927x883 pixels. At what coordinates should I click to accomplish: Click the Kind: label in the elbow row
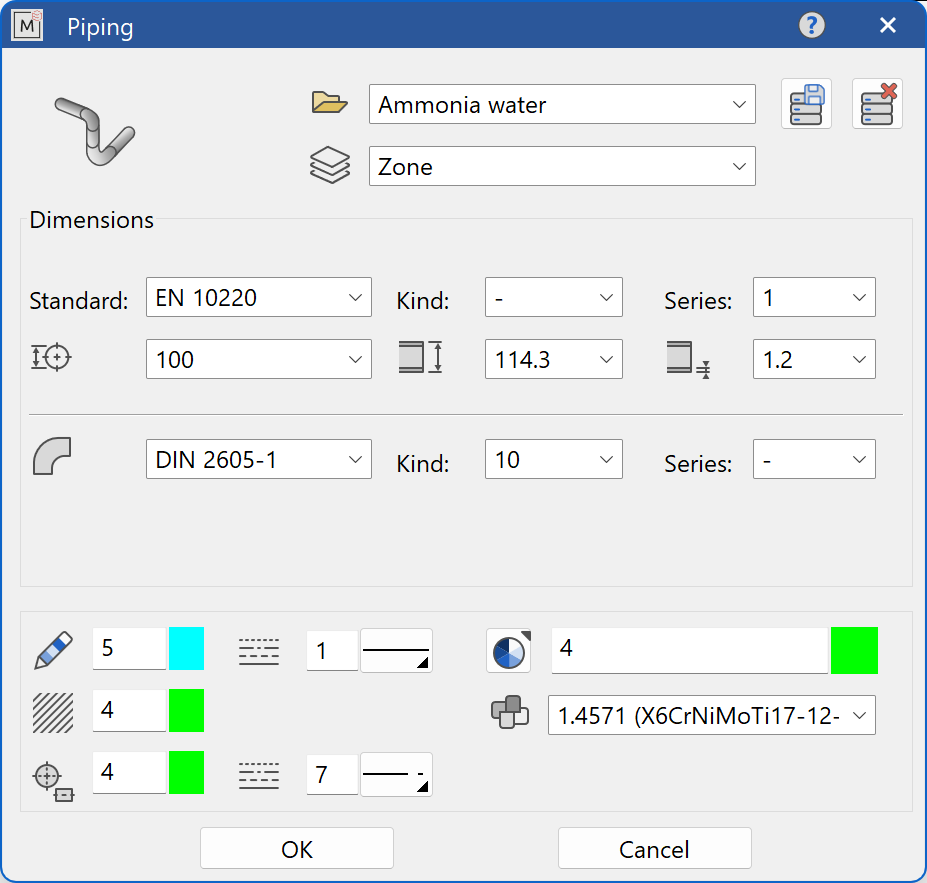(423, 463)
